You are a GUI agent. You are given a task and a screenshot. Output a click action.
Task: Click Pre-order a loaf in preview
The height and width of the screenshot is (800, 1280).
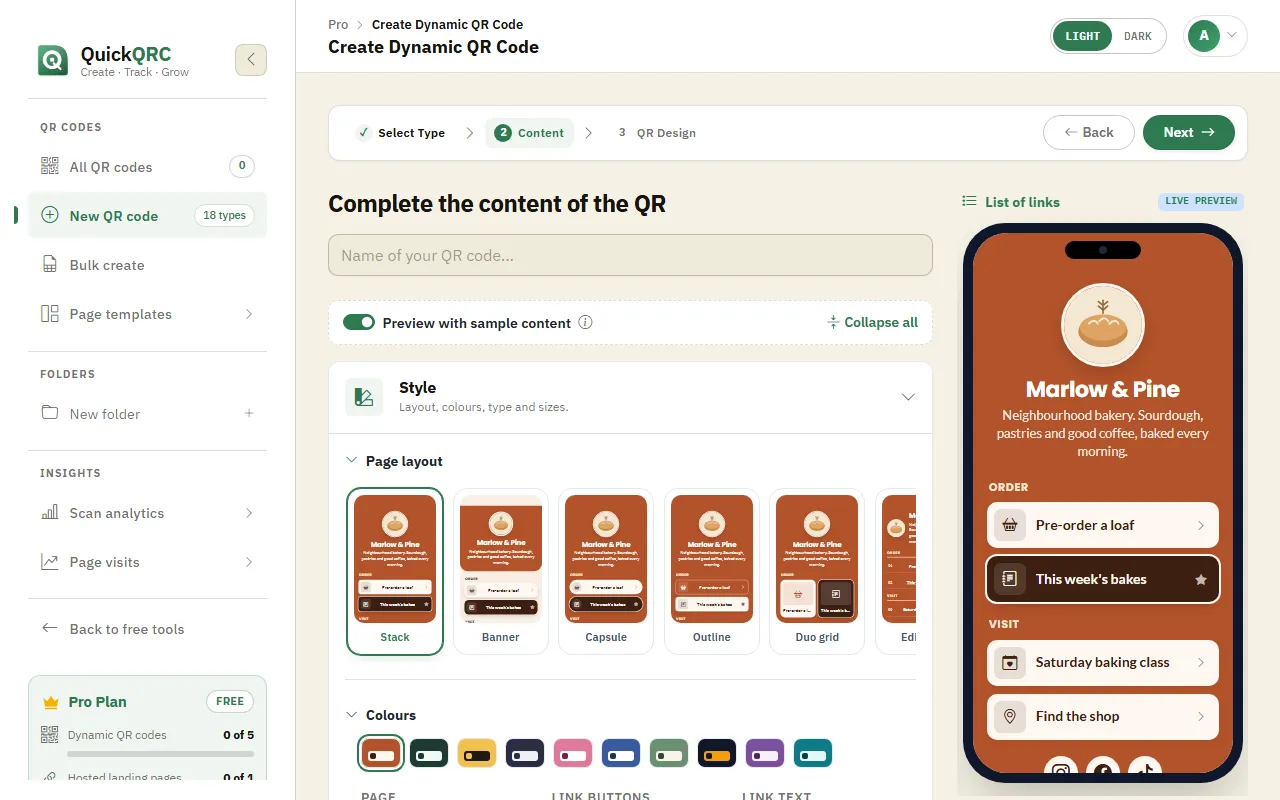click(x=1103, y=525)
